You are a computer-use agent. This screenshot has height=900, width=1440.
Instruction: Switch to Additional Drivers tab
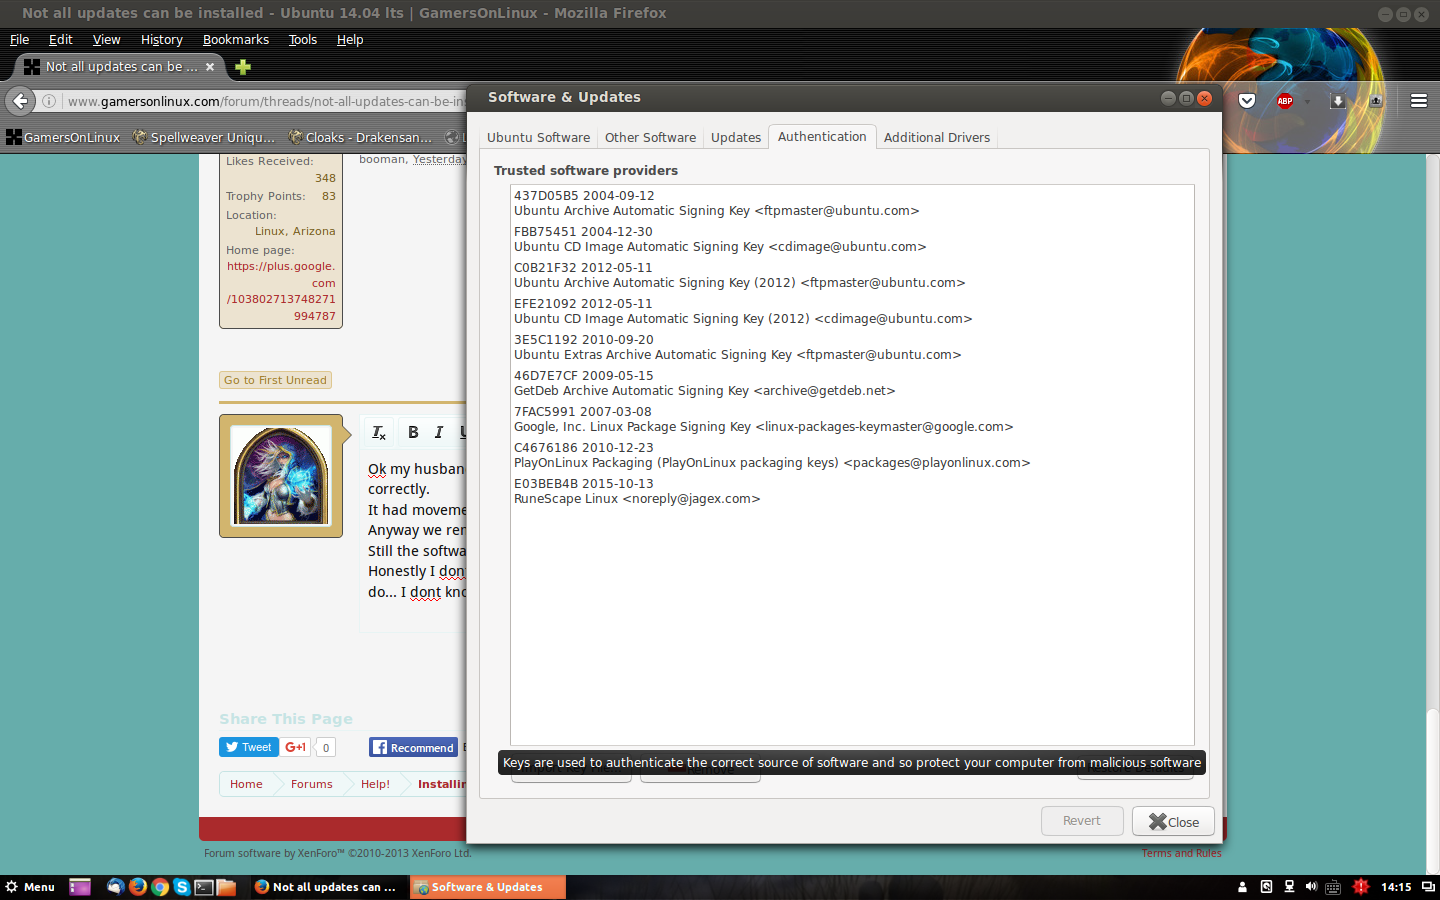coord(937,137)
